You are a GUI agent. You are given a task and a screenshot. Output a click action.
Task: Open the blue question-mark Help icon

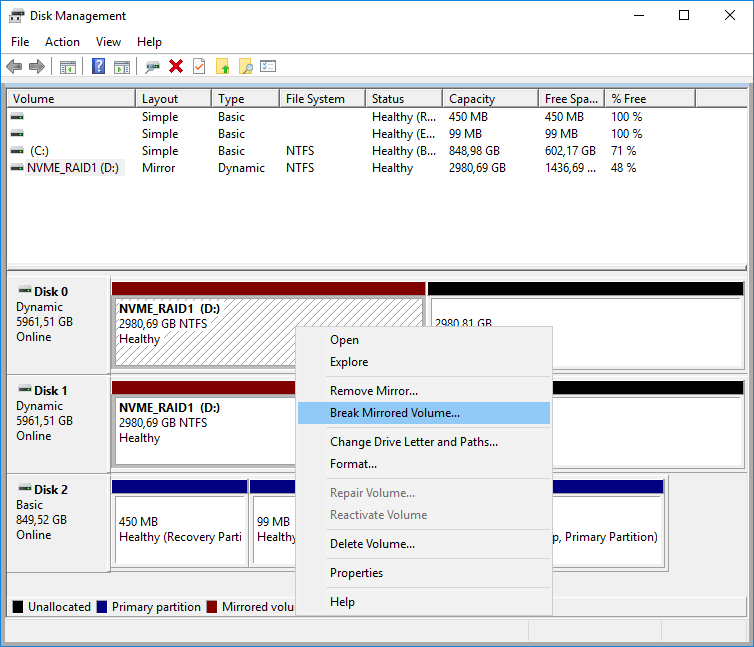[99, 66]
